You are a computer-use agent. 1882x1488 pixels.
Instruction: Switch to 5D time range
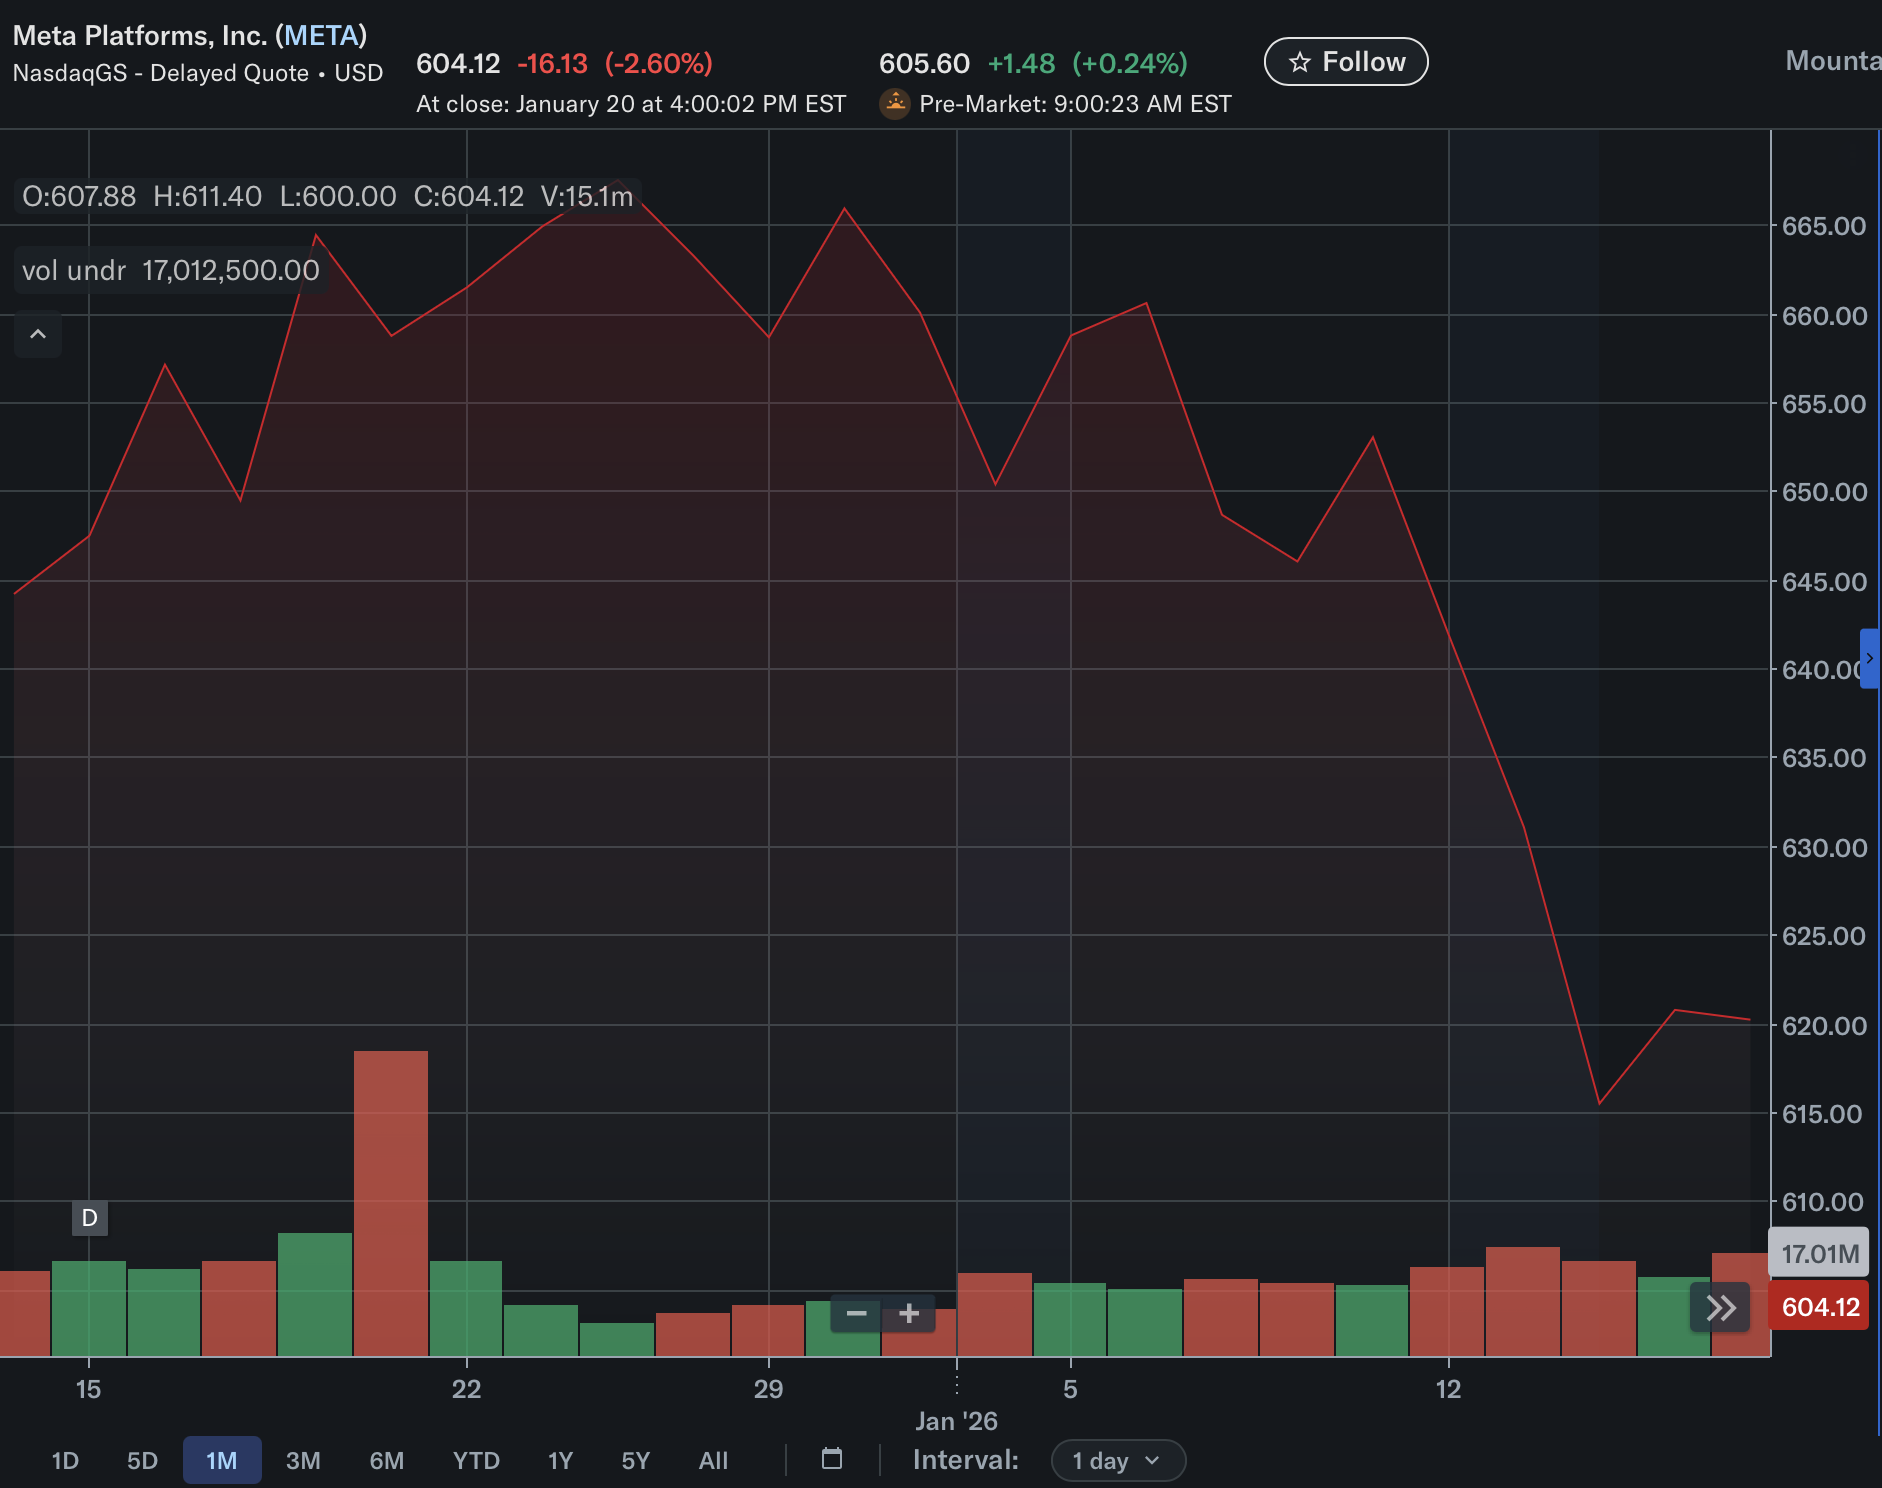tap(142, 1460)
